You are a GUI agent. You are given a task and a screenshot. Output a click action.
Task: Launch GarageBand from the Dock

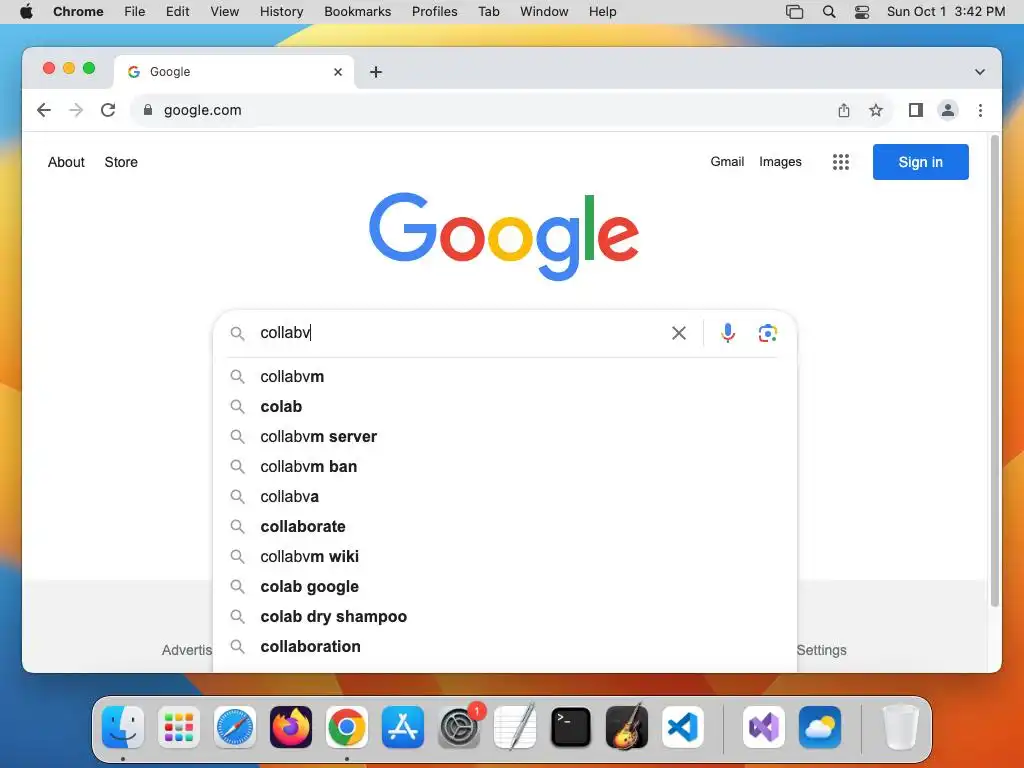(627, 727)
